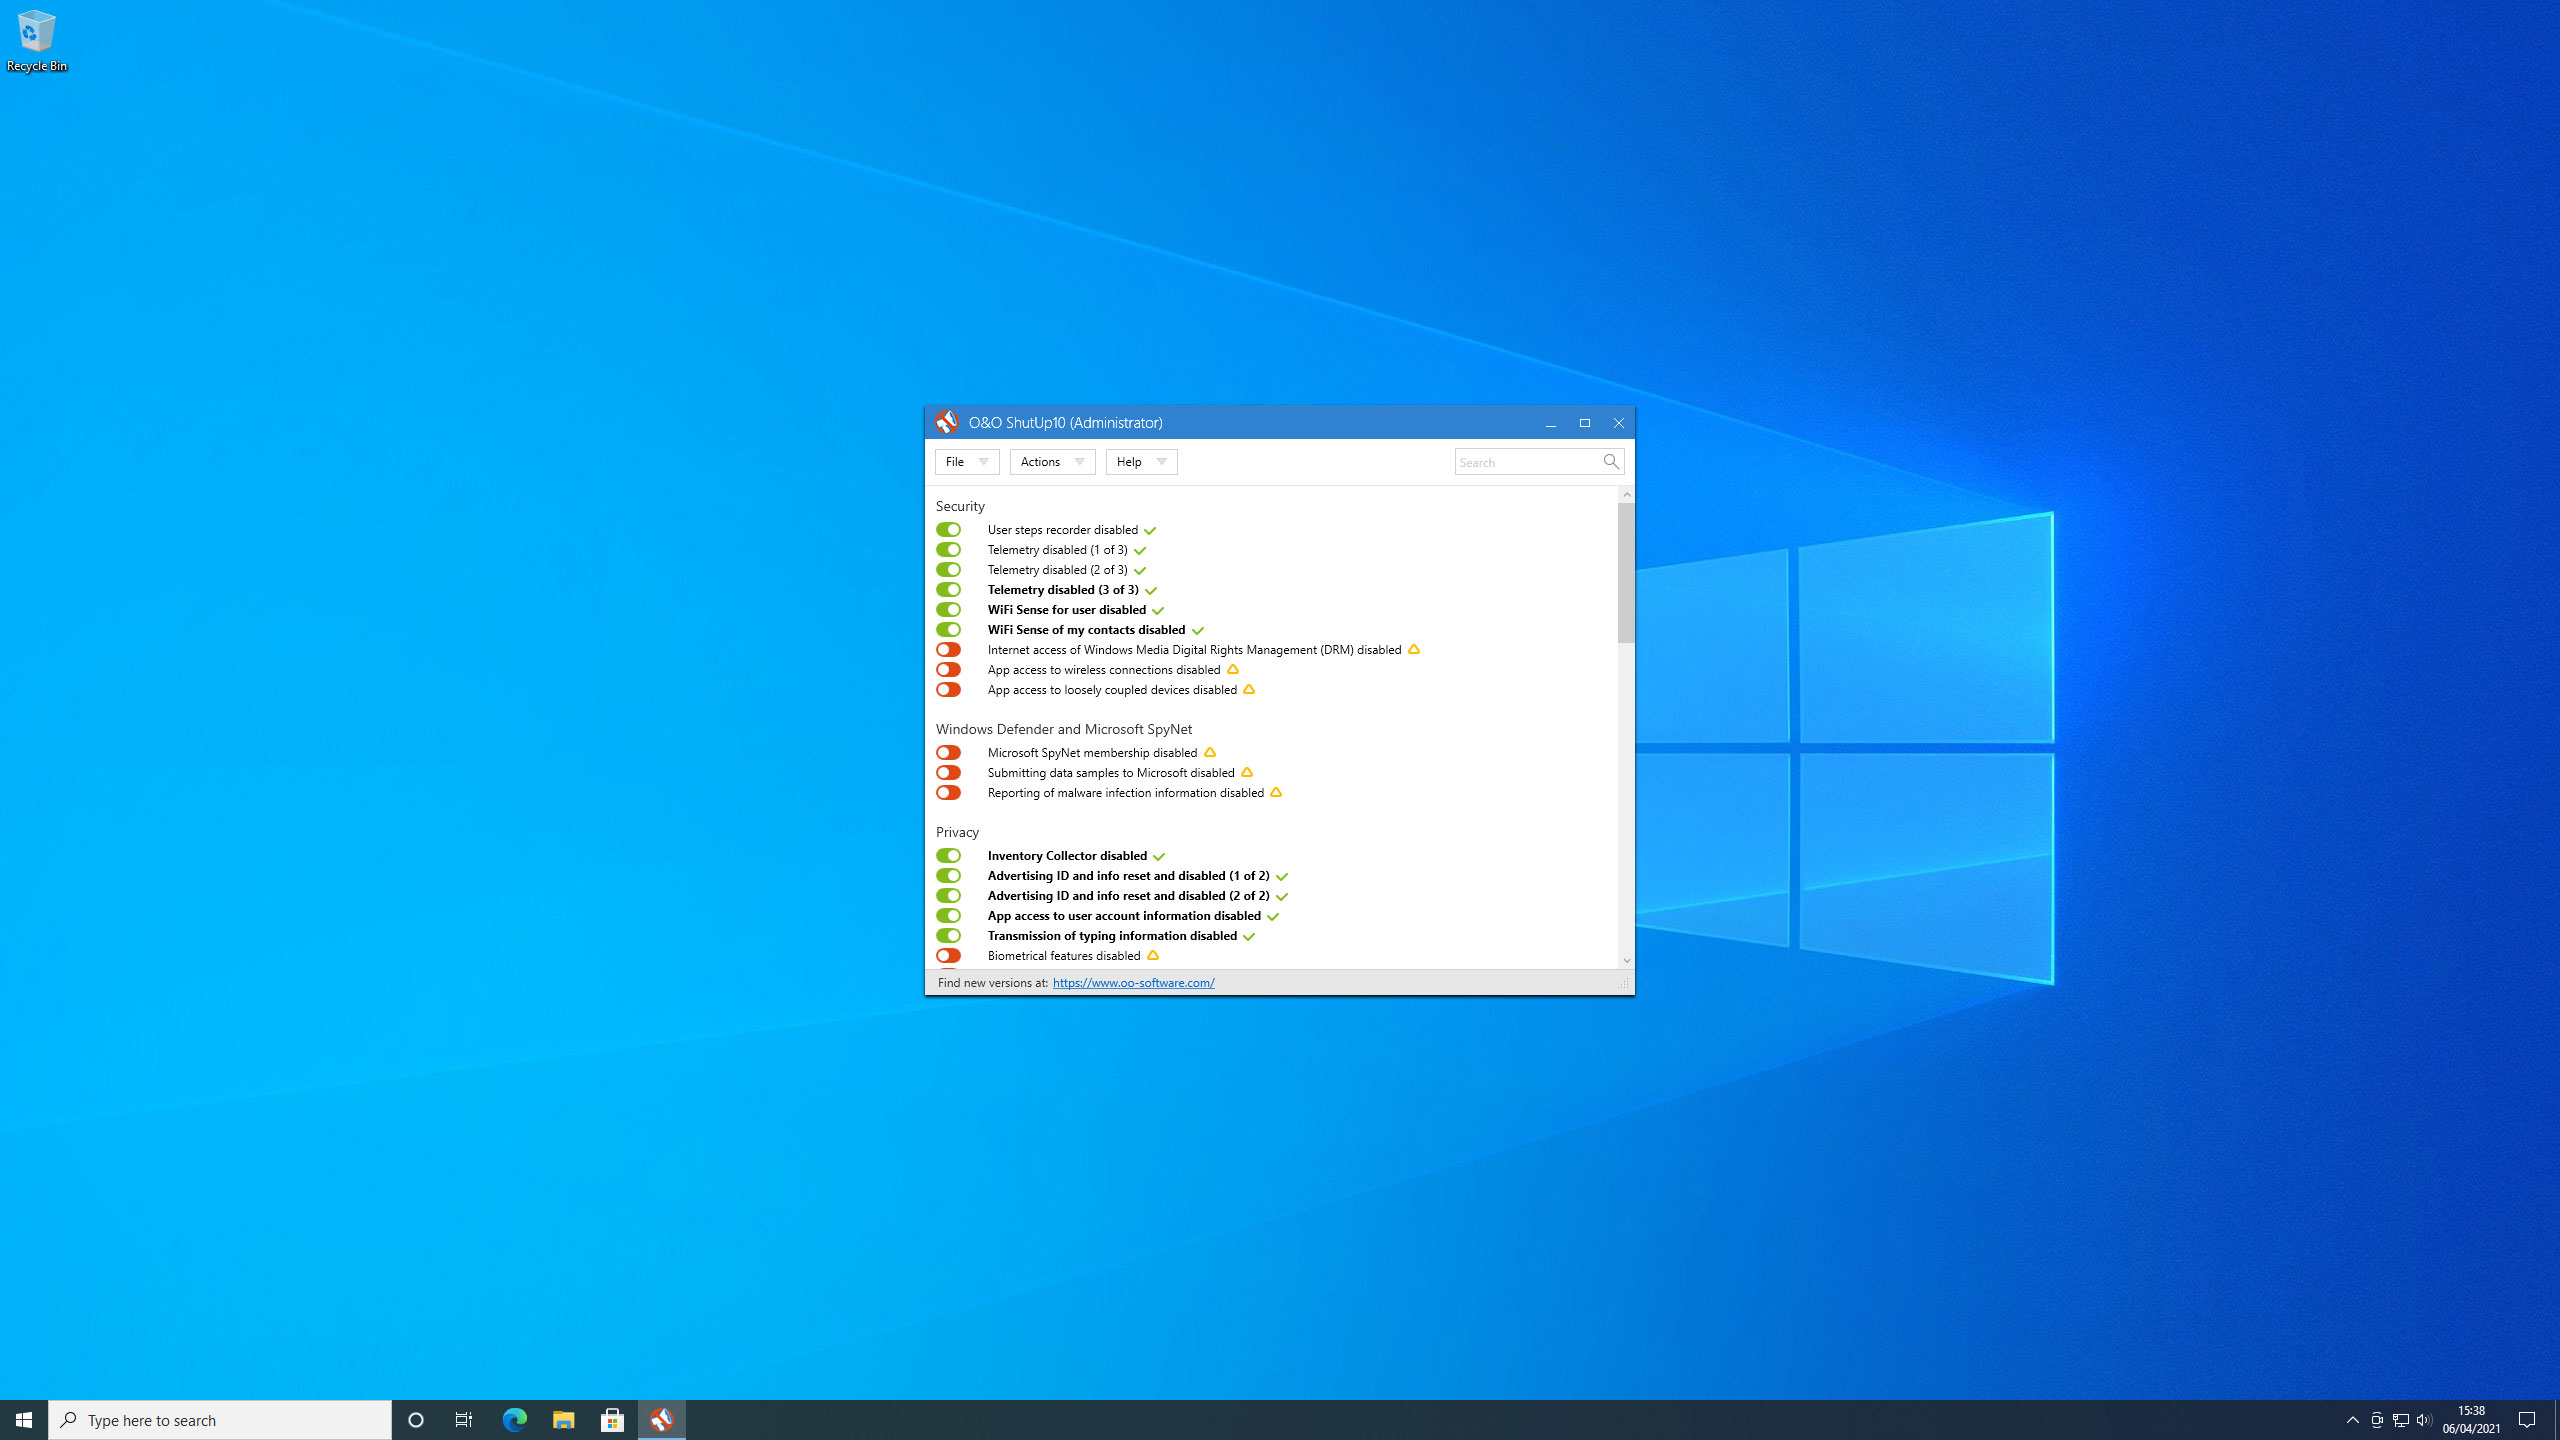Image resolution: width=2560 pixels, height=1440 pixels.
Task: Toggle Telemetry disabled (2 of 3) switch
Action: point(948,570)
